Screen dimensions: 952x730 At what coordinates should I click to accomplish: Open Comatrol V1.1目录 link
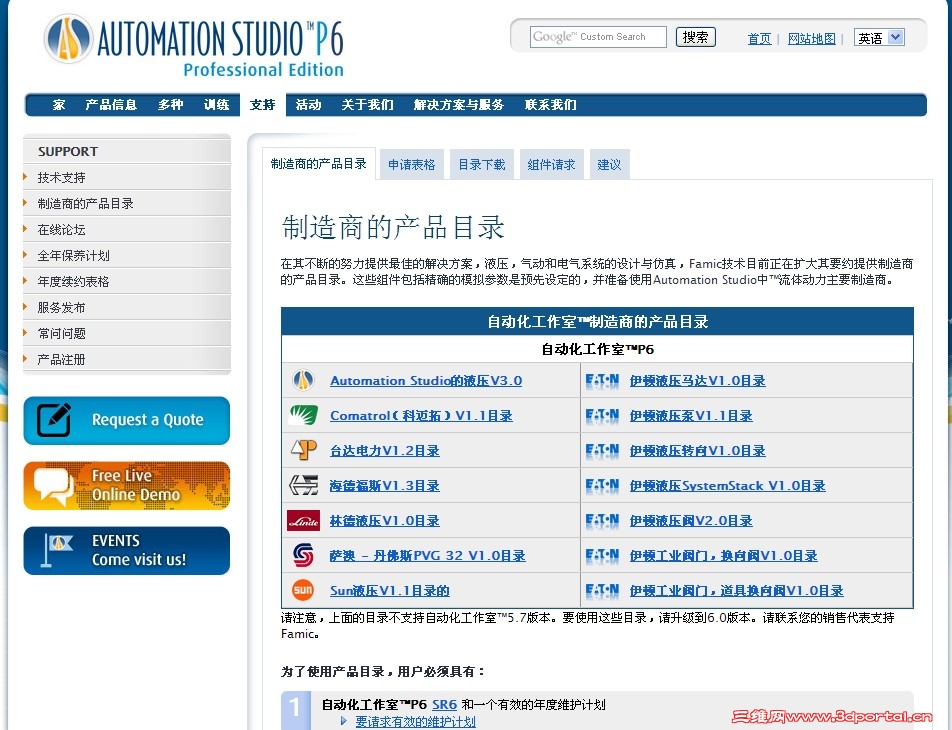click(x=421, y=416)
